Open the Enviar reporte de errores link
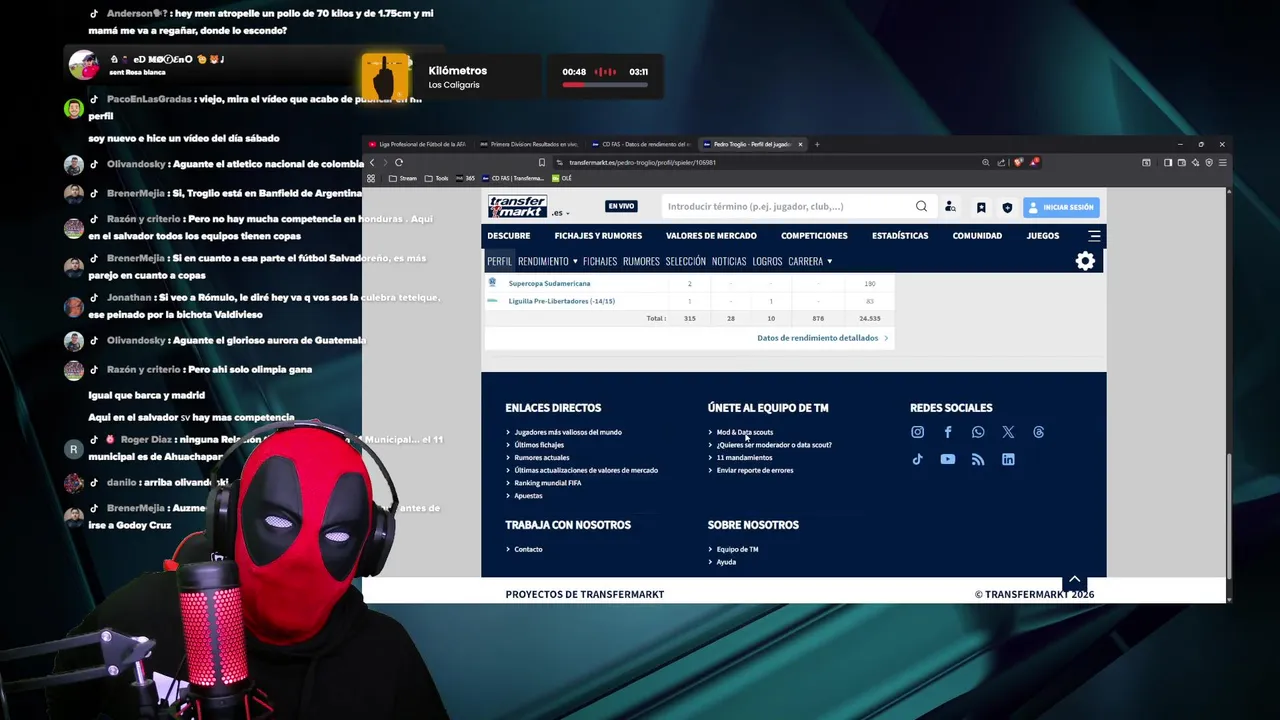This screenshot has height=720, width=1280. pos(755,470)
